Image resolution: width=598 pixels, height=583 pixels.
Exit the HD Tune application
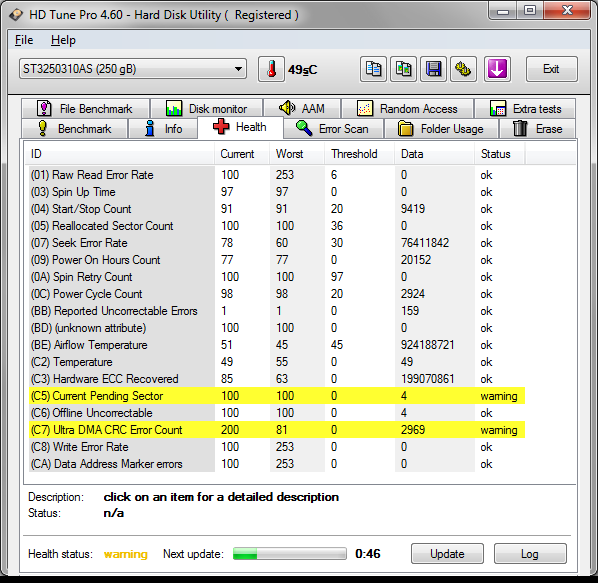pyautogui.click(x=551, y=69)
